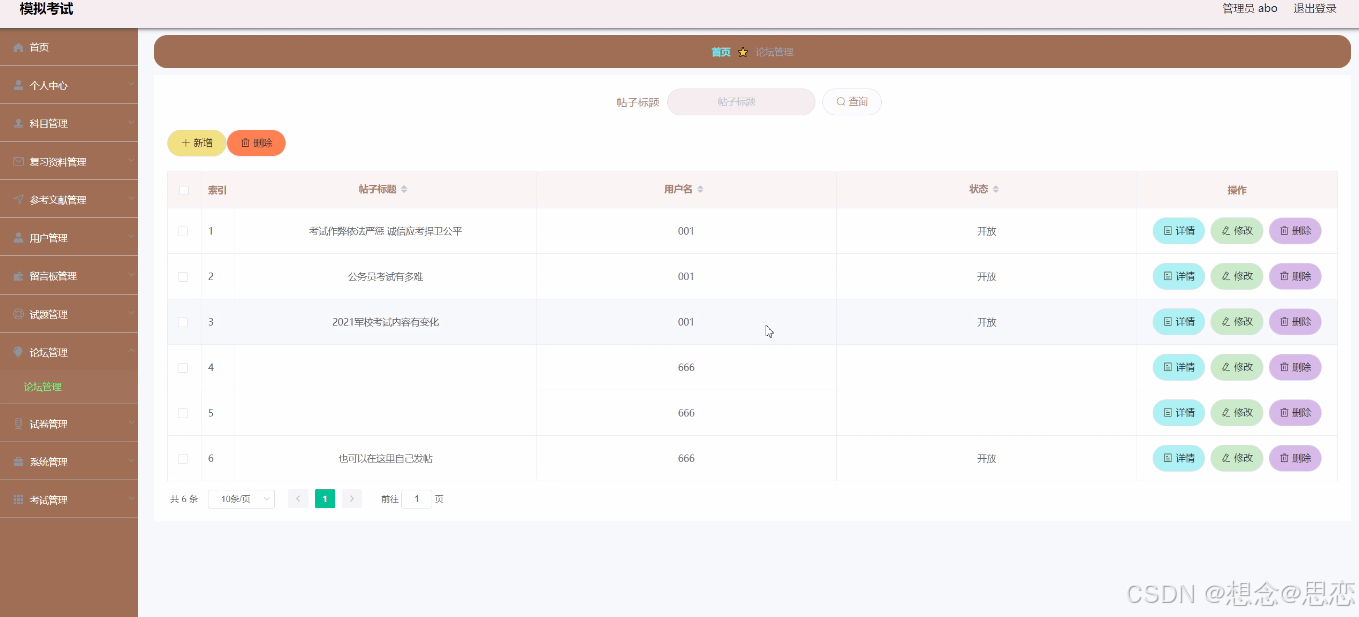Open 参考文献管理 via its paper-plane icon
This screenshot has width=1359, height=617.
click(x=18, y=199)
